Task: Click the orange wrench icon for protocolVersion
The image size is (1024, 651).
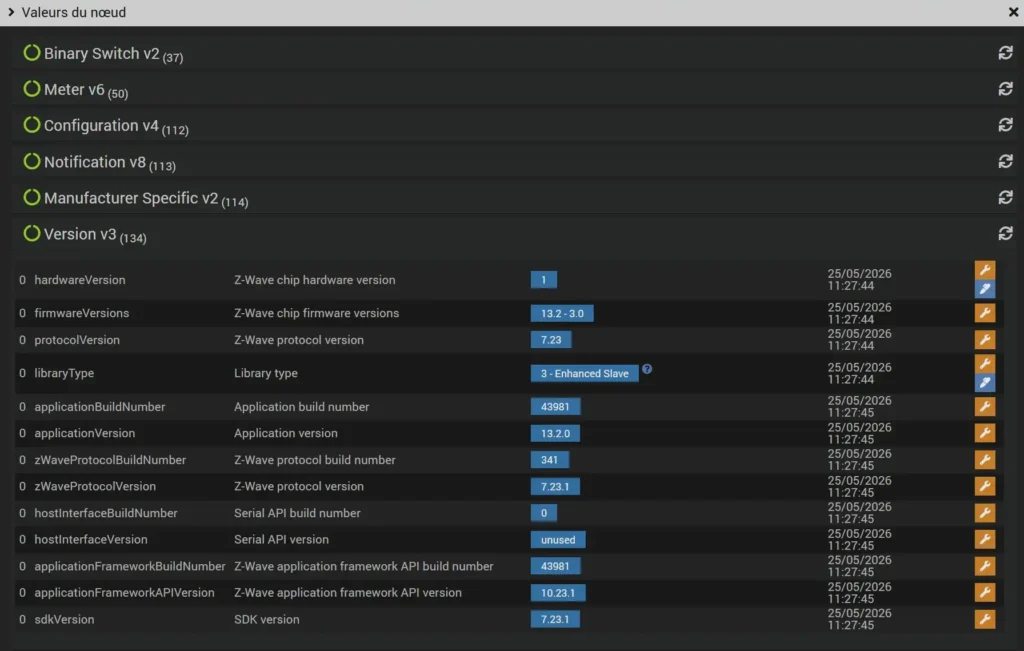Action: coord(985,340)
